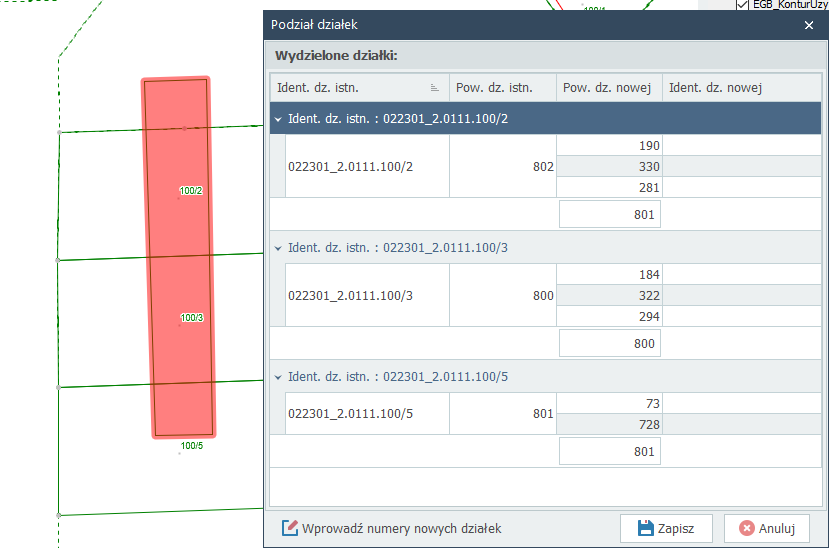Click the sort icon in Ident. dz. istn. header
This screenshot has height=548, width=829.
[434, 88]
